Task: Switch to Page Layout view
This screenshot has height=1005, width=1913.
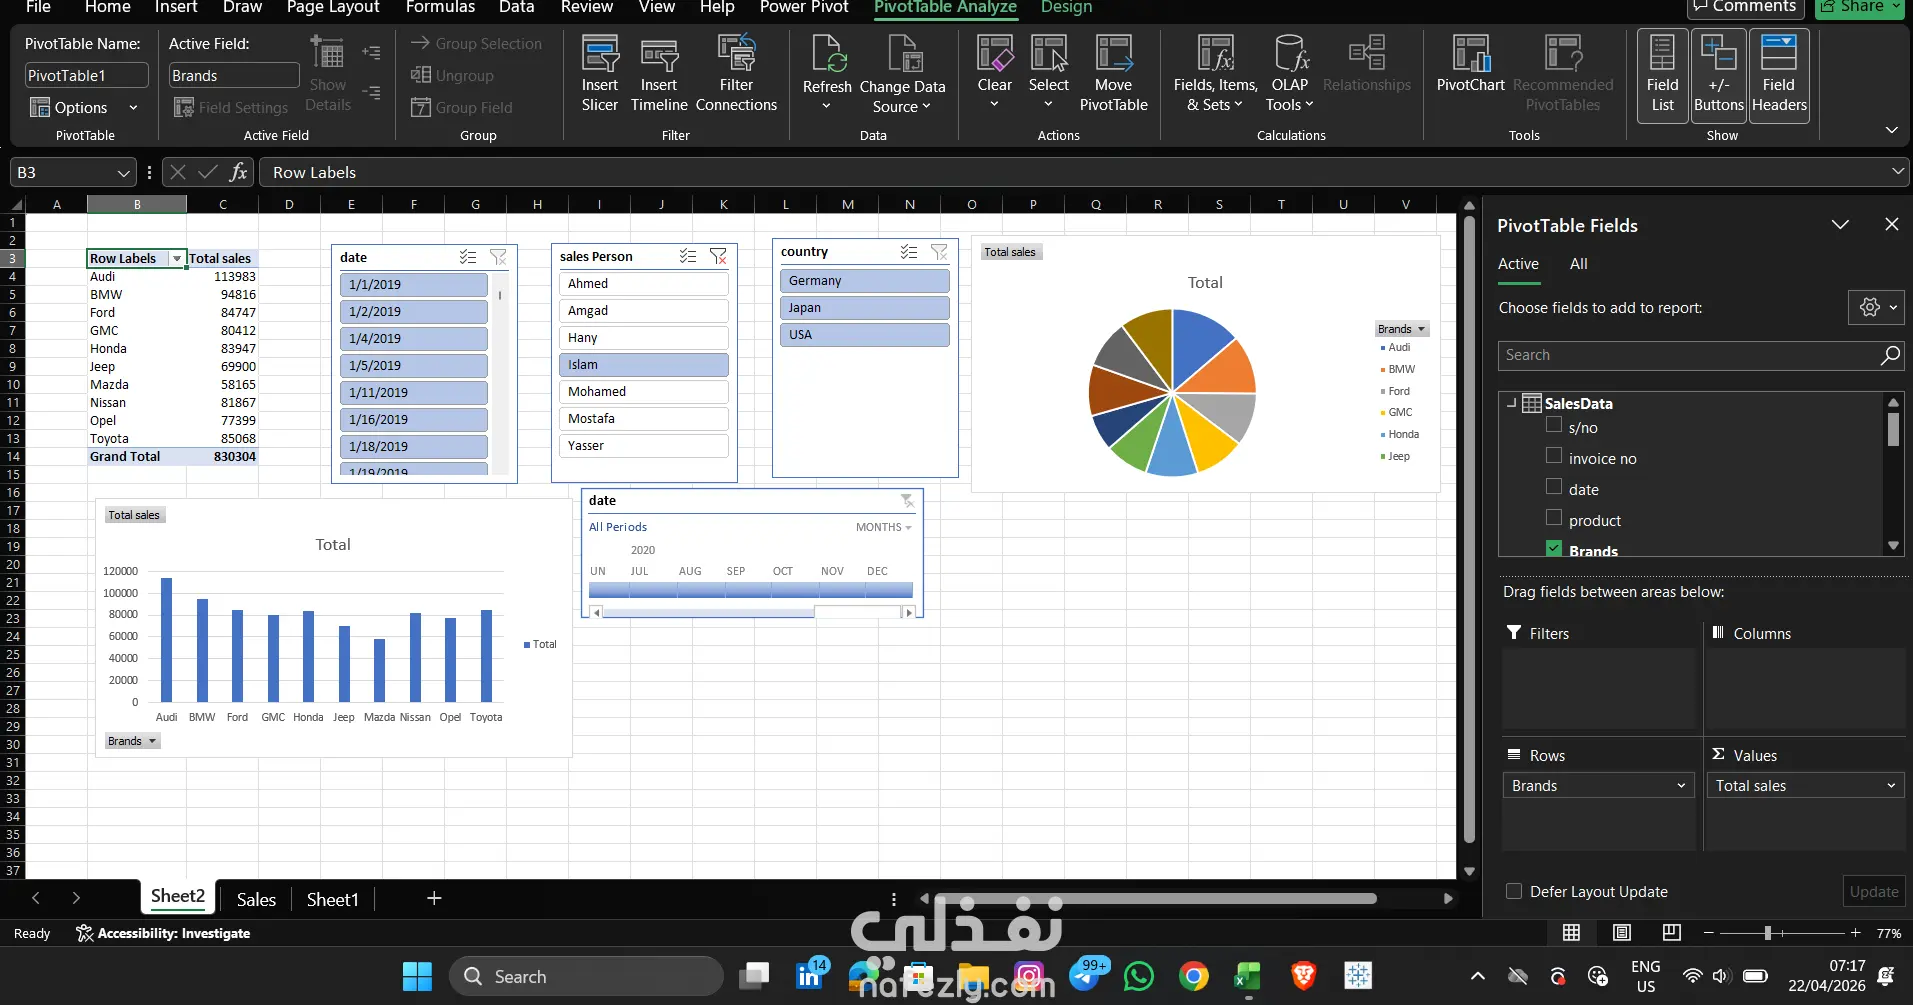Action: [1621, 933]
